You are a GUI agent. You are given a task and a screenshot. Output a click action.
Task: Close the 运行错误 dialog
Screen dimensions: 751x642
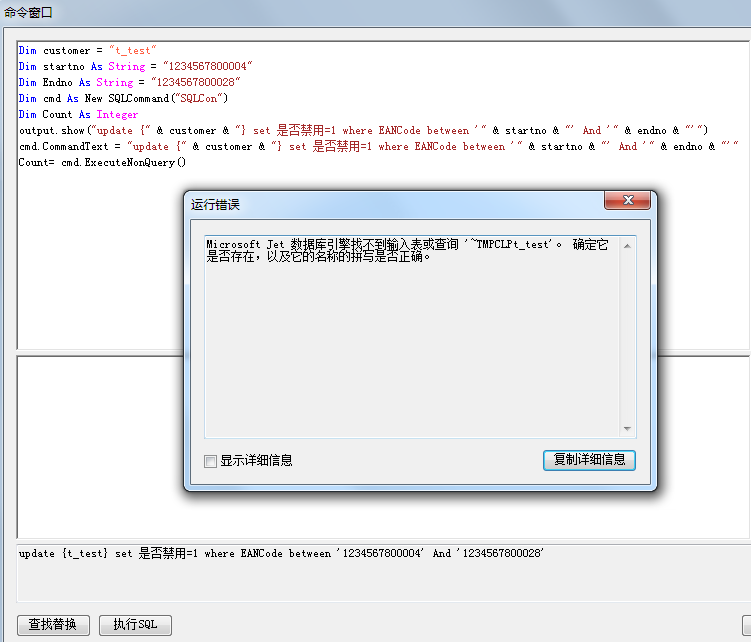click(x=627, y=200)
